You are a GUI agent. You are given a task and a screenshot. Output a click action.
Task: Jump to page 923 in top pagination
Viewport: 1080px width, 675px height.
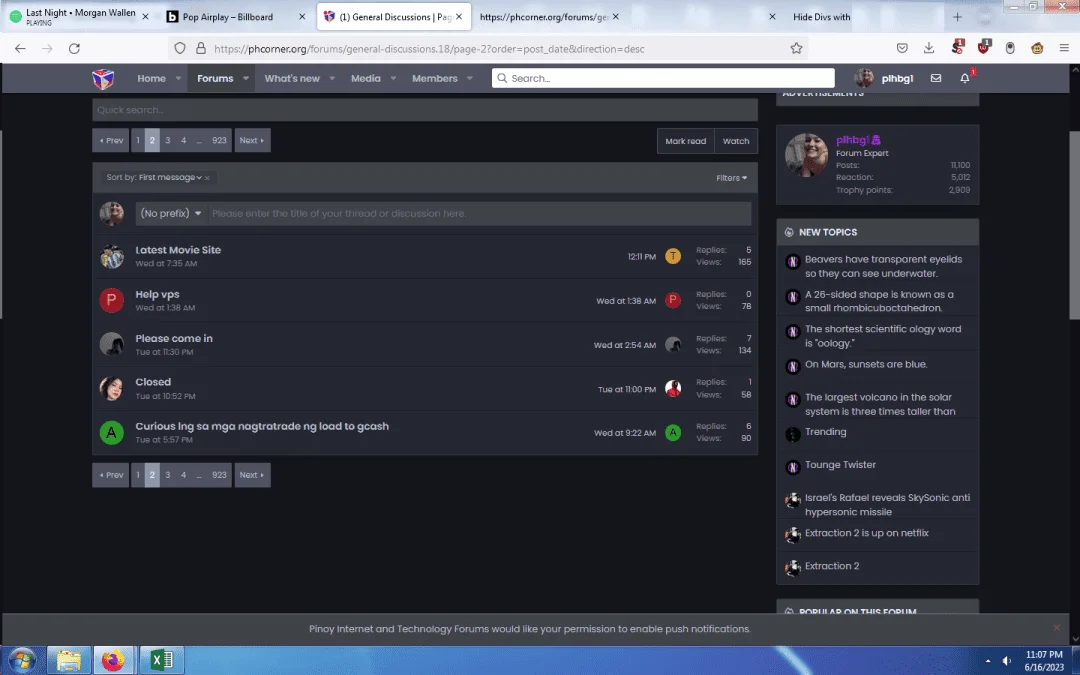(x=219, y=140)
